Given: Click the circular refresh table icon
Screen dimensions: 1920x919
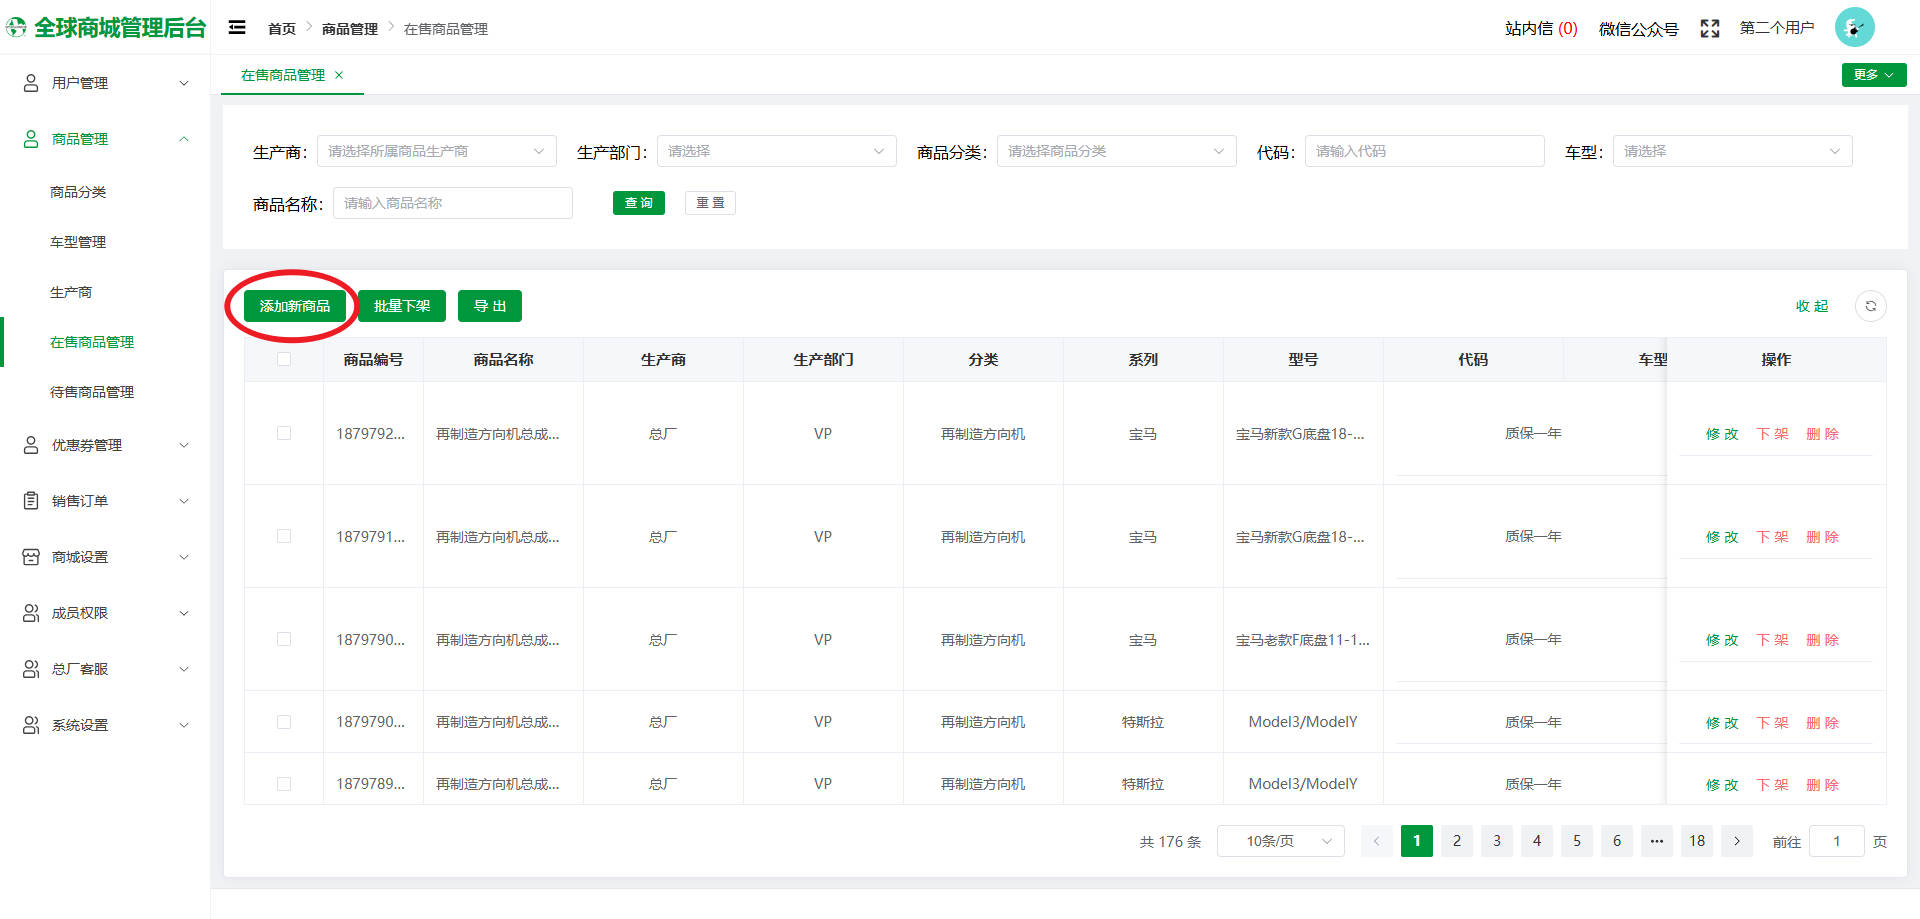Looking at the screenshot, I should 1870,306.
